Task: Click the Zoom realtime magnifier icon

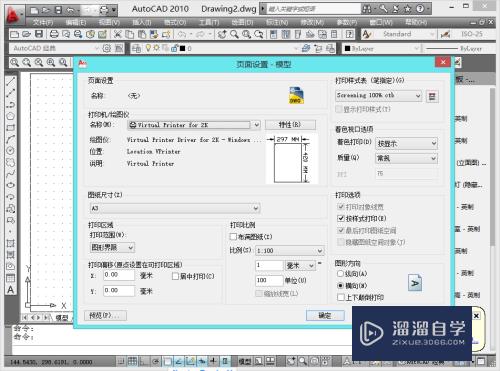Action: click(234, 34)
